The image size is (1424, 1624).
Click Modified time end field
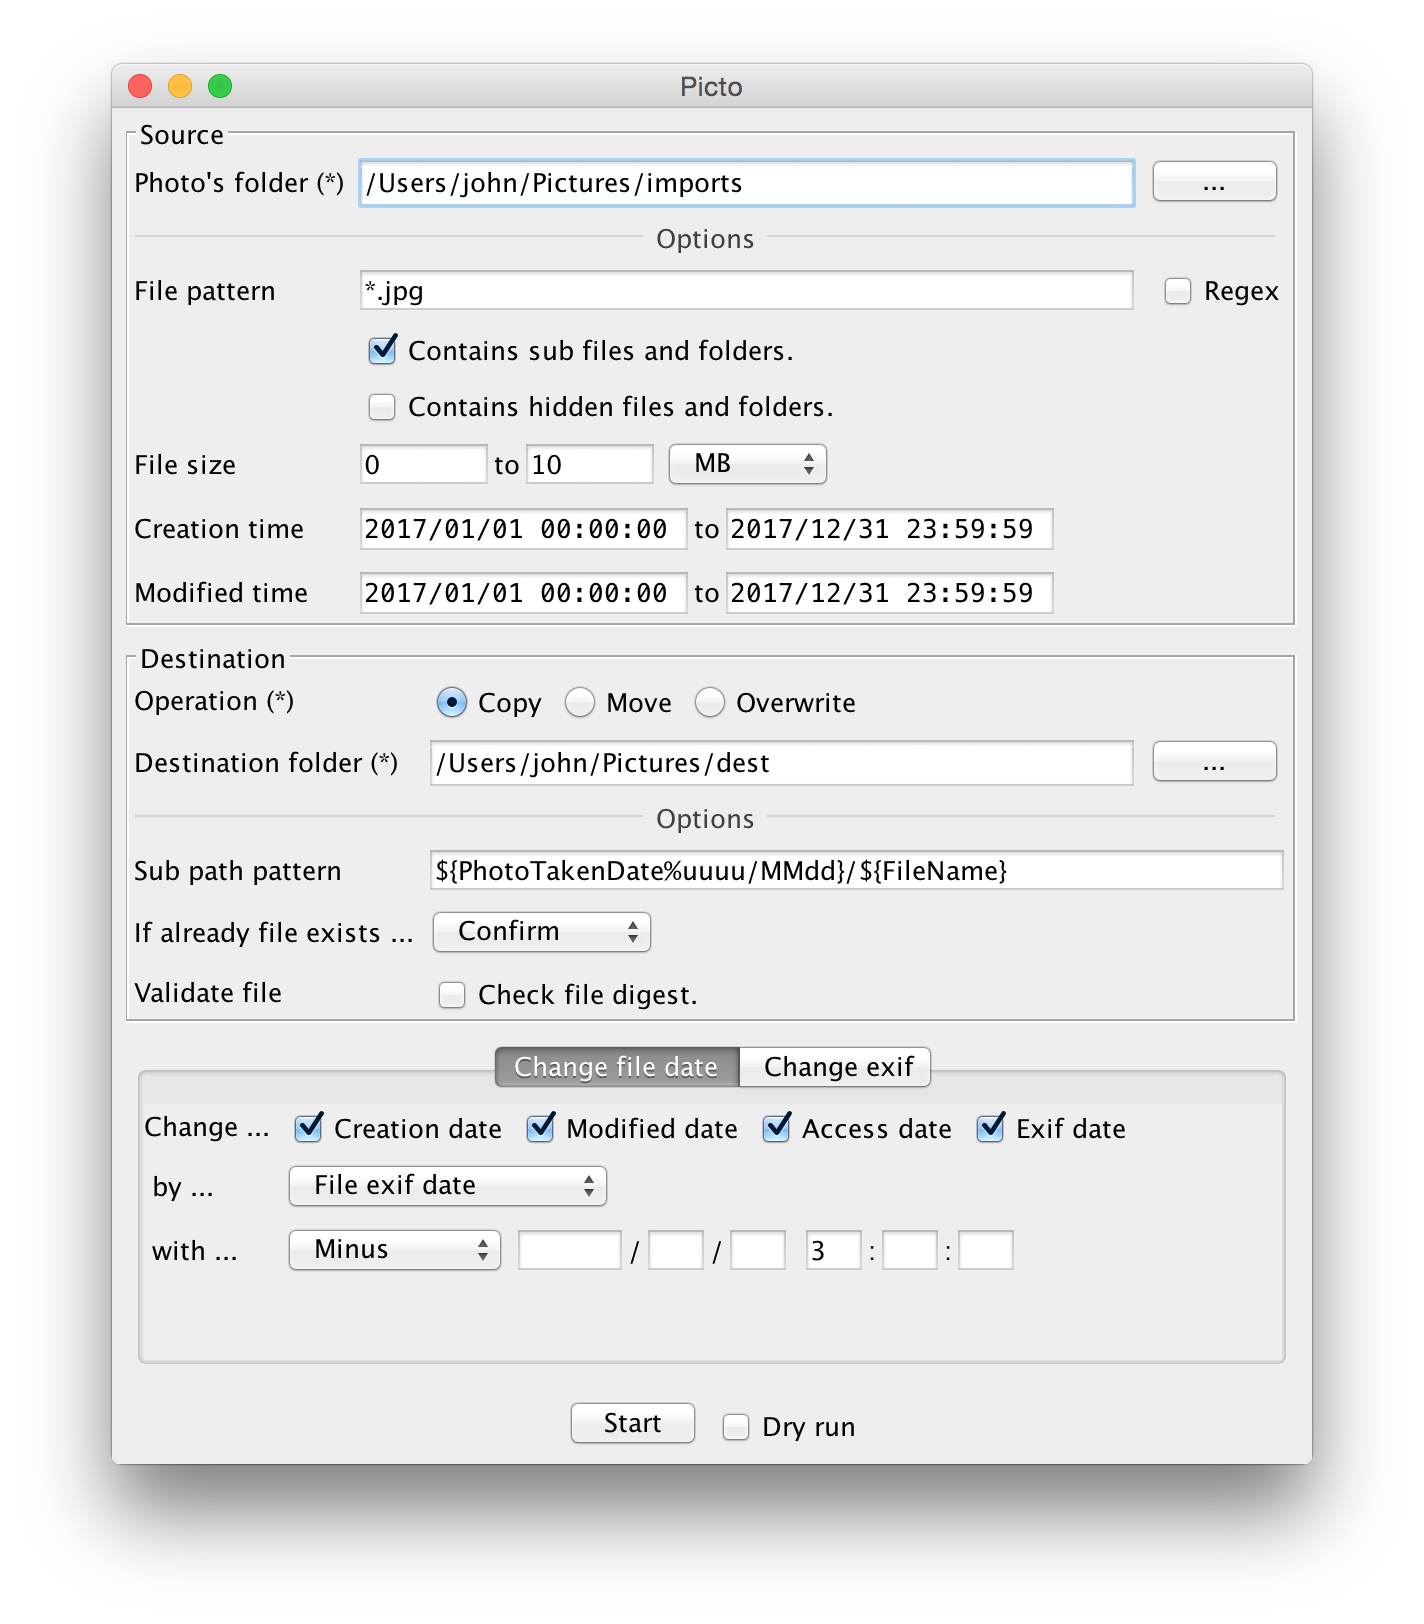tap(890, 593)
